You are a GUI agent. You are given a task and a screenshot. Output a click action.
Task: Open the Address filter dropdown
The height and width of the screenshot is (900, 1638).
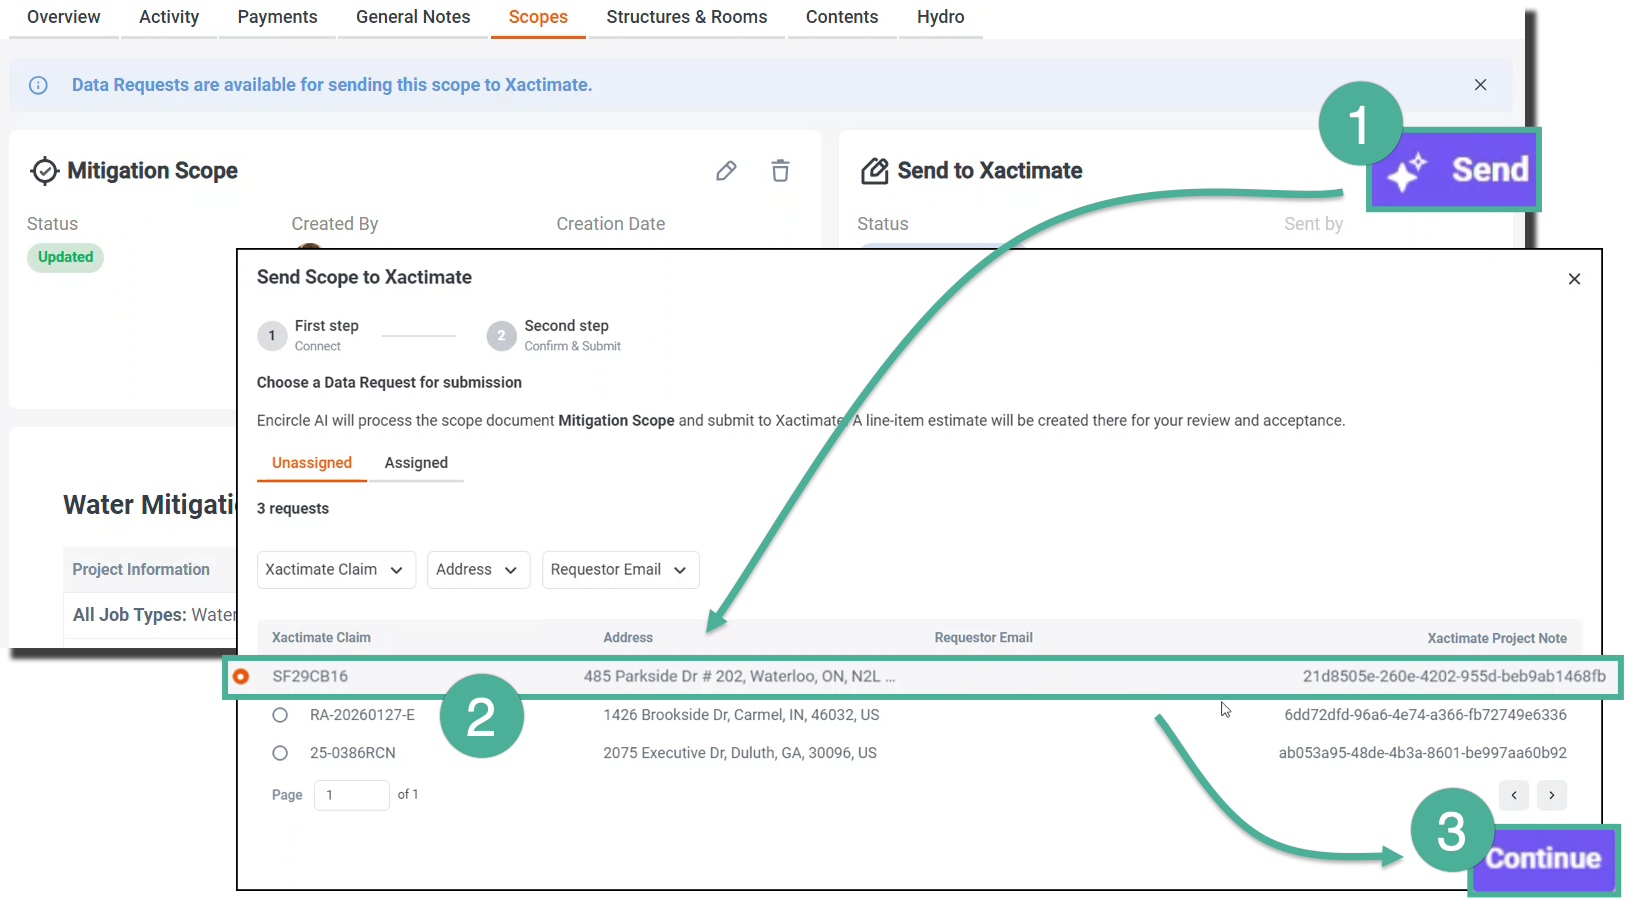pyautogui.click(x=478, y=570)
